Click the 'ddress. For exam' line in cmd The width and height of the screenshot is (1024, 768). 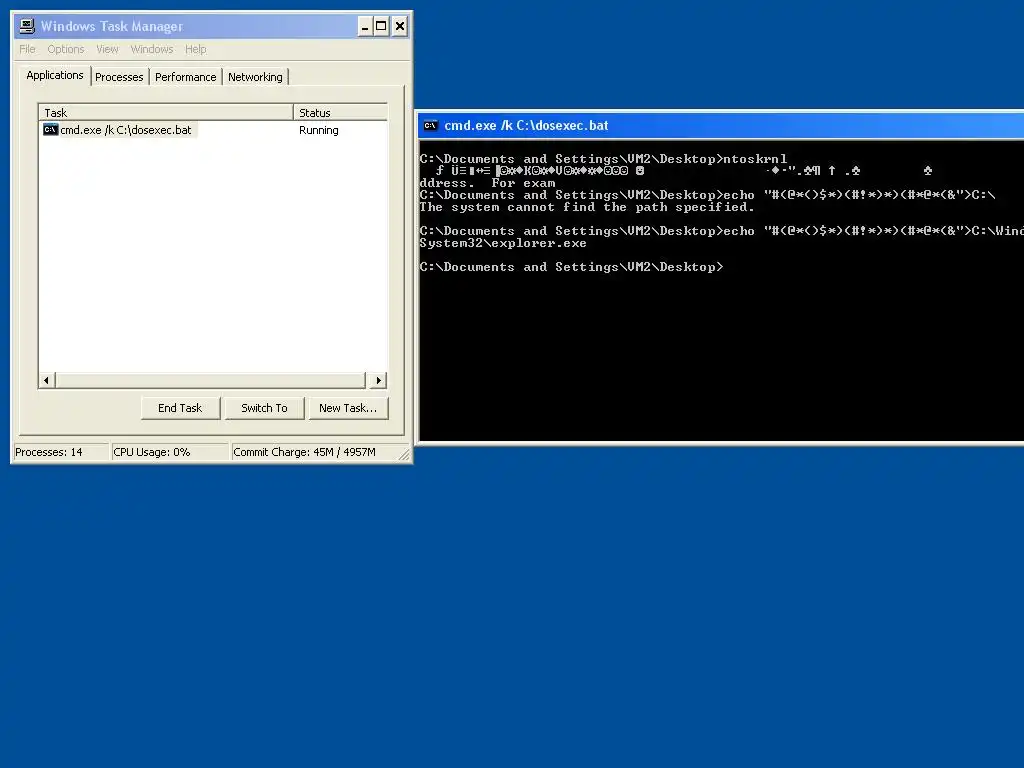tap(487, 183)
